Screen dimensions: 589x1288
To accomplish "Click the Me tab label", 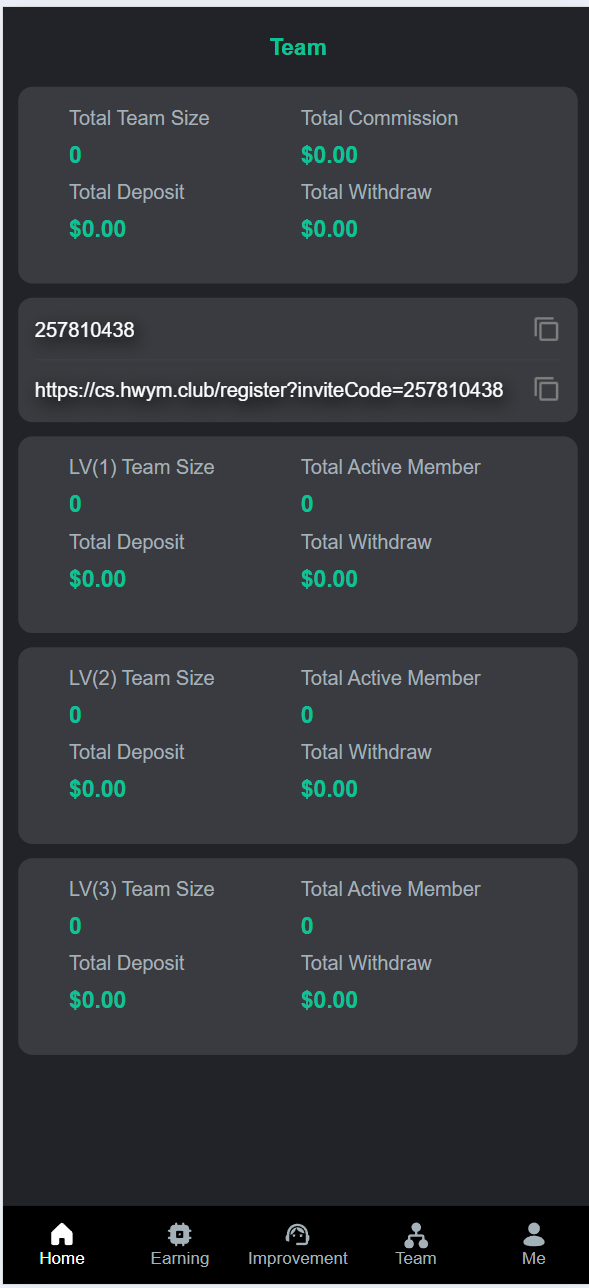I will (x=534, y=1258).
